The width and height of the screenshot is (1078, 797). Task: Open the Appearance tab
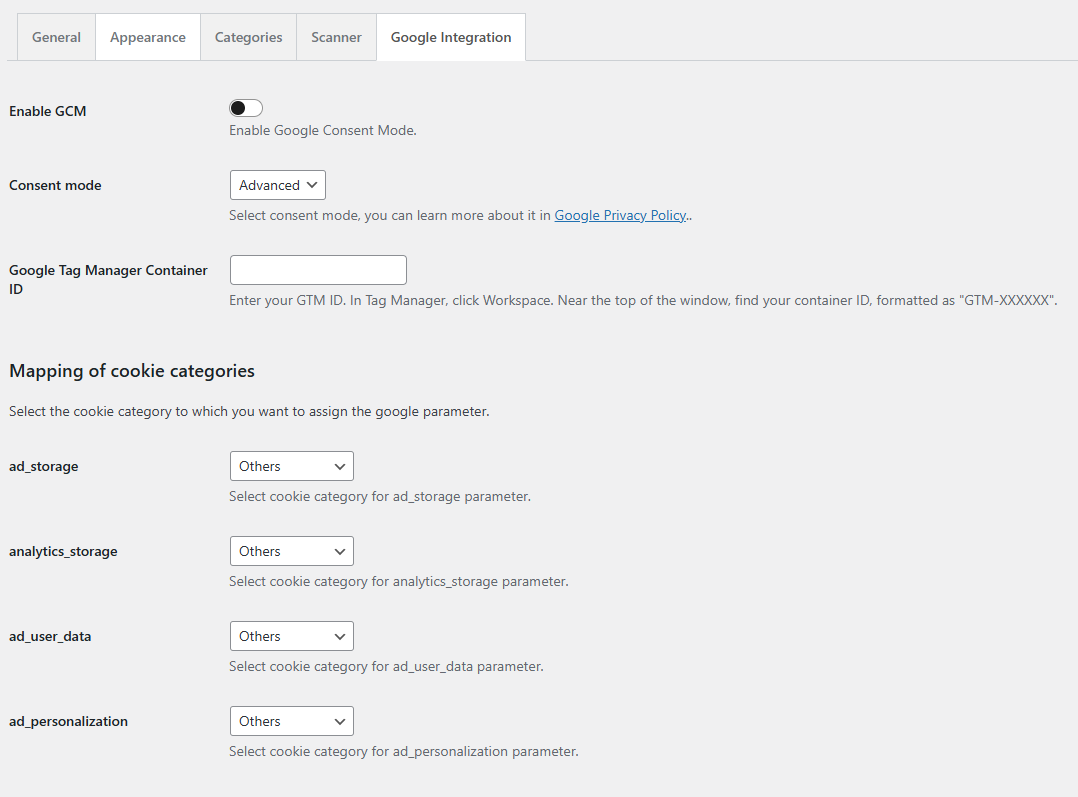(147, 37)
